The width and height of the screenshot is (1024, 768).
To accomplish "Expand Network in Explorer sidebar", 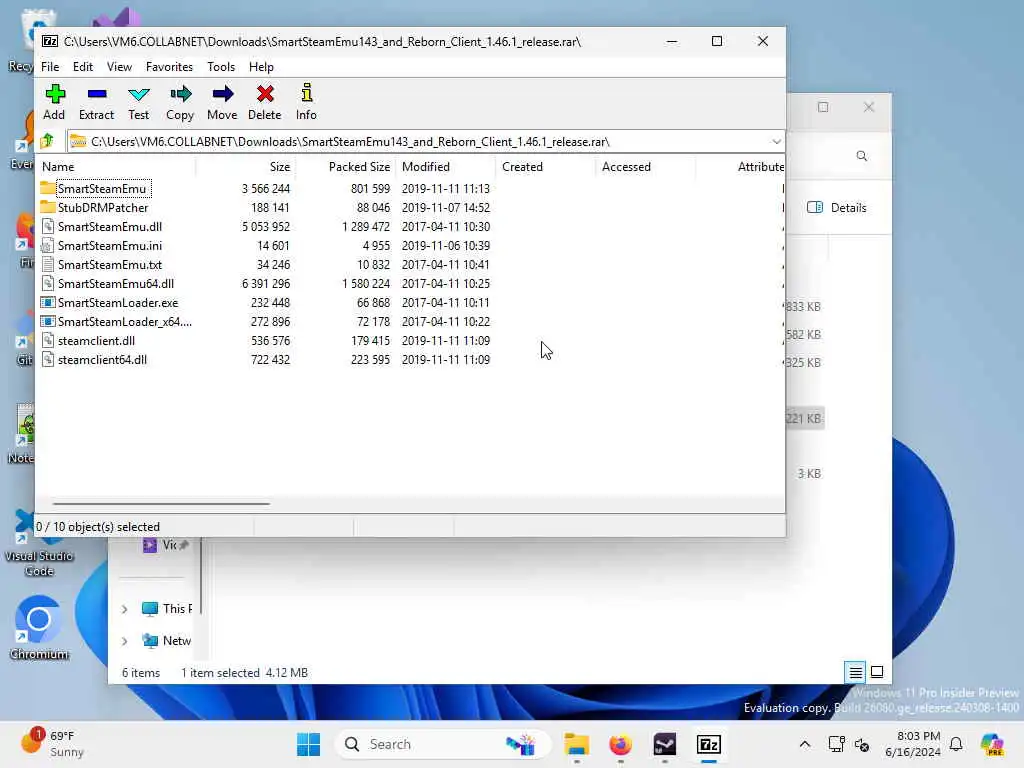I will (124, 641).
